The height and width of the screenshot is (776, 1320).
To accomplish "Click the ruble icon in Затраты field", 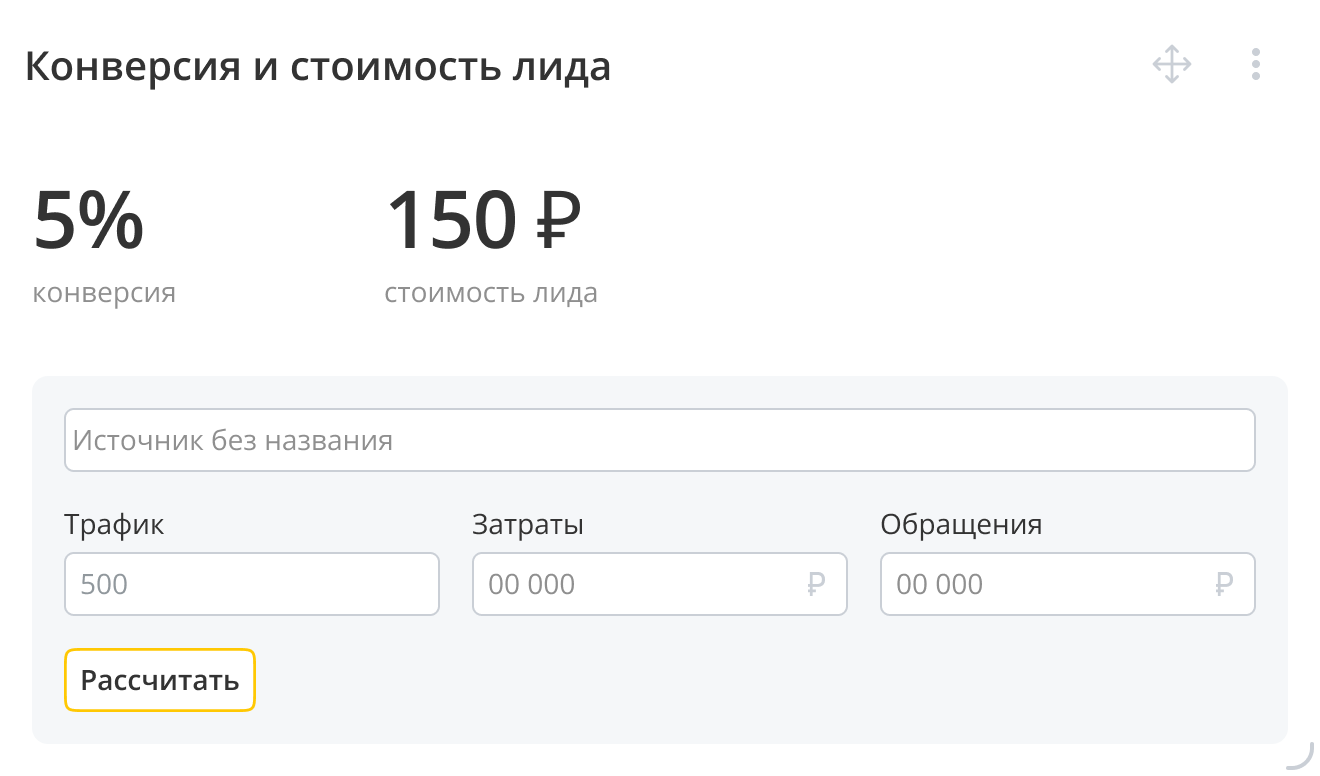I will coord(816,584).
